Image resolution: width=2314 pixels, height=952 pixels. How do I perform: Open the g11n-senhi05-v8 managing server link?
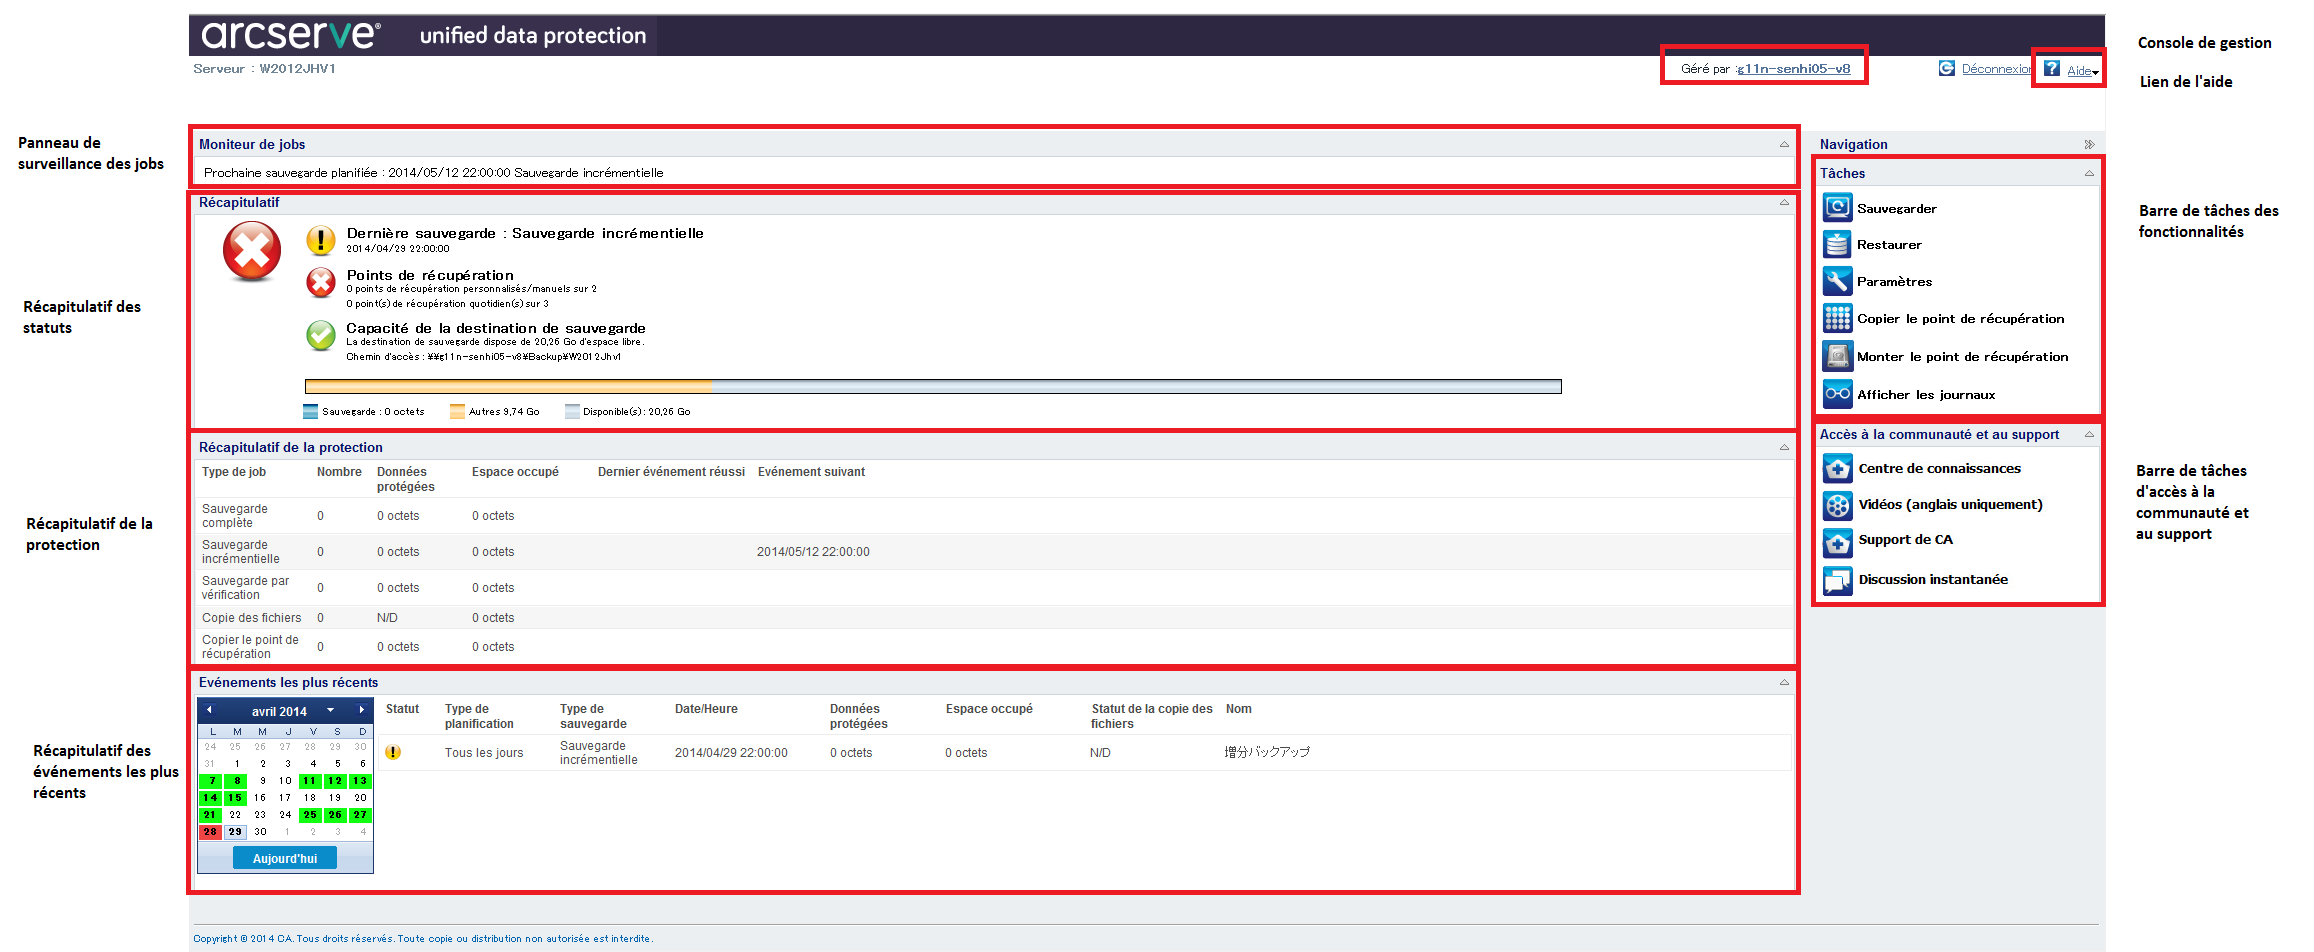[x=1793, y=69]
